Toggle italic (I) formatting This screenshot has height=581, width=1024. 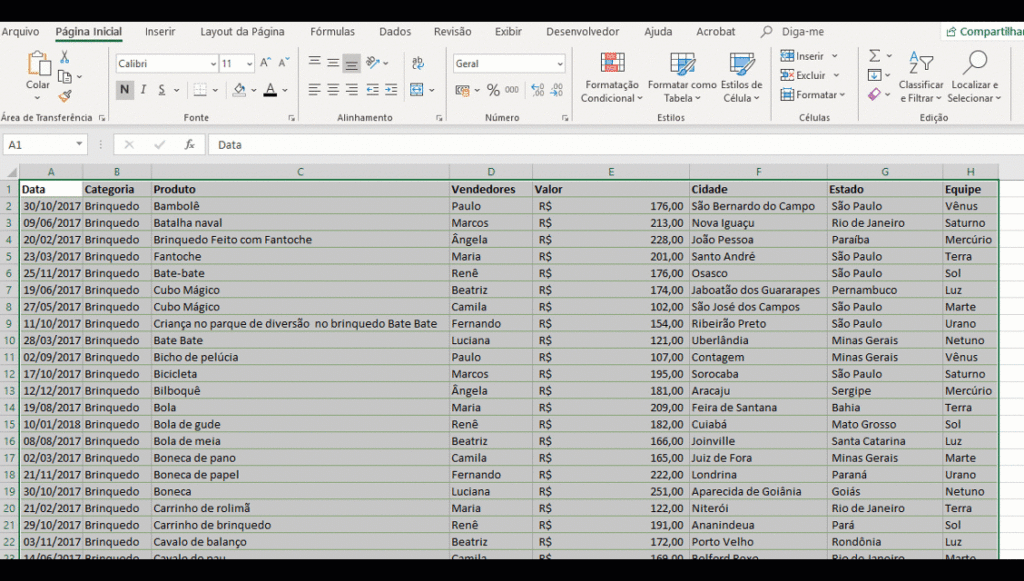coord(143,89)
